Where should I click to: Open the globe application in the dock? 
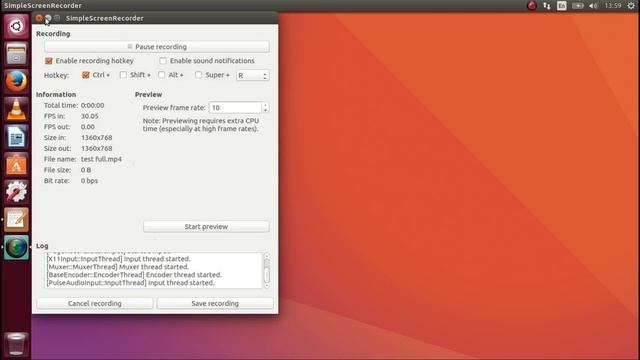(x=16, y=247)
